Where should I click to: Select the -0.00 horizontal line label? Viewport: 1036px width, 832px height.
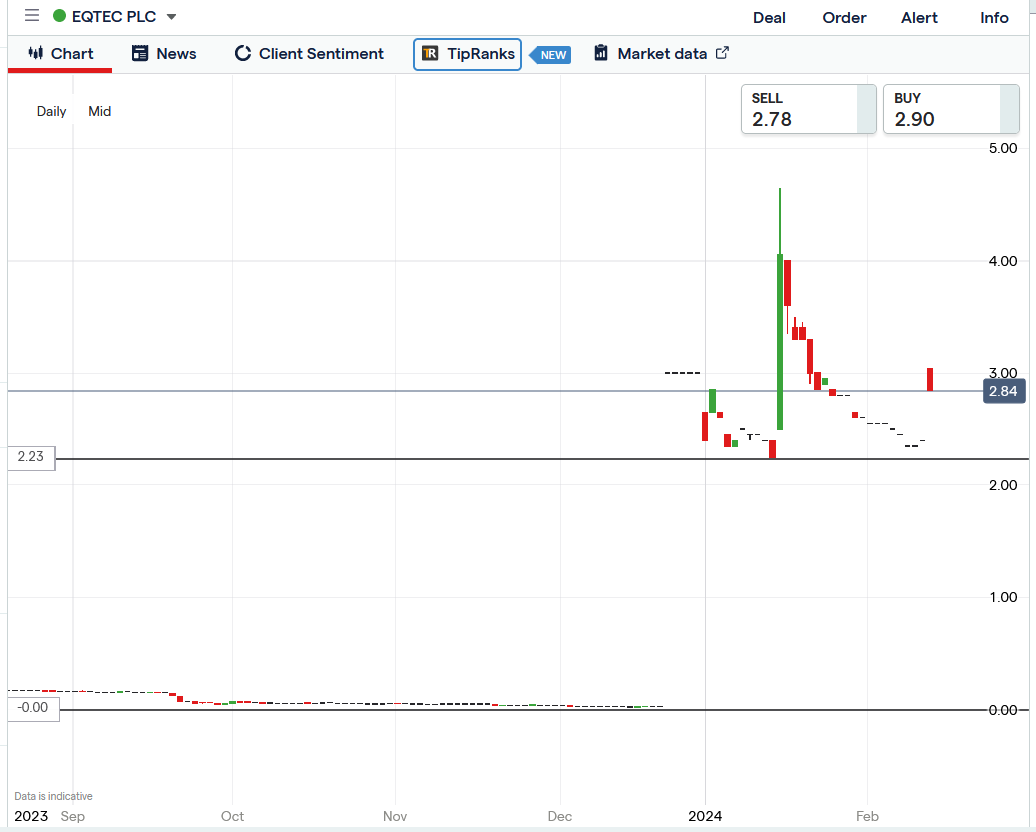[33, 708]
